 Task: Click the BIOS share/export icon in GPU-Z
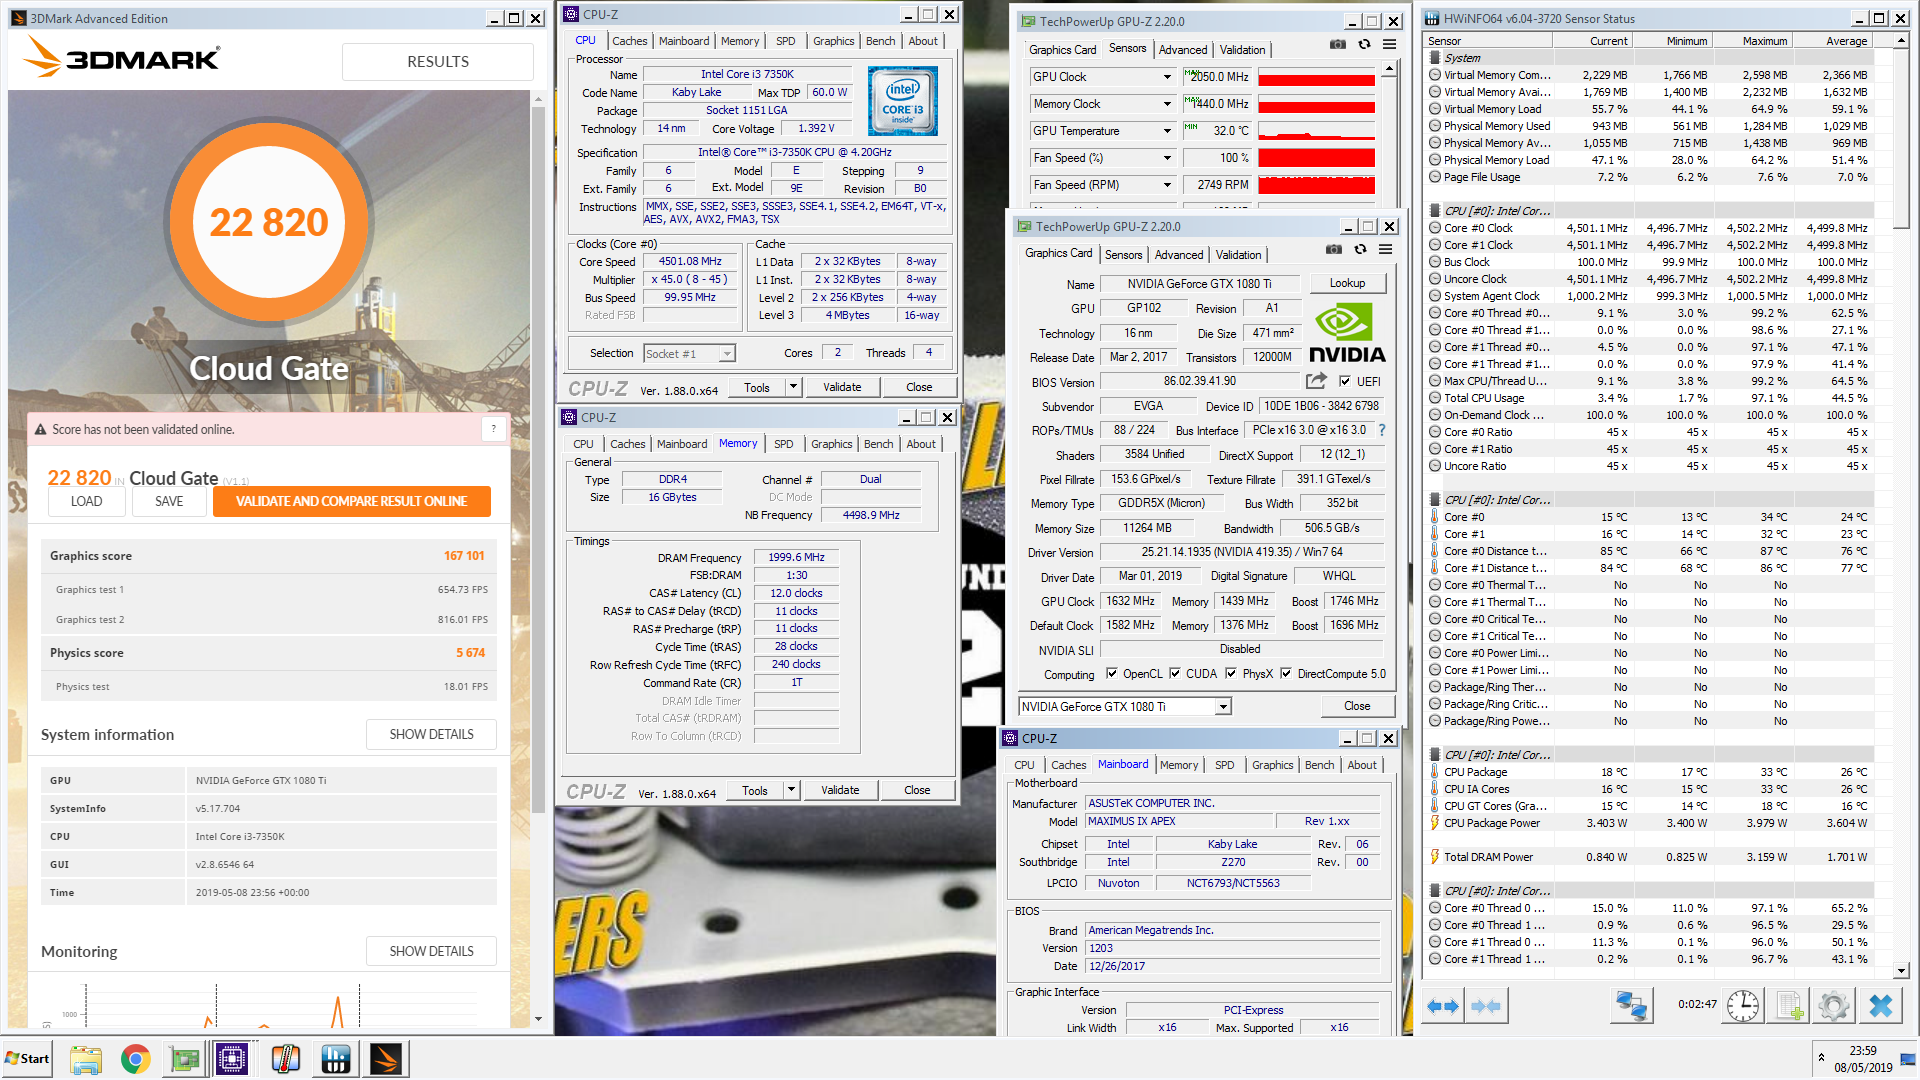pyautogui.click(x=1316, y=381)
